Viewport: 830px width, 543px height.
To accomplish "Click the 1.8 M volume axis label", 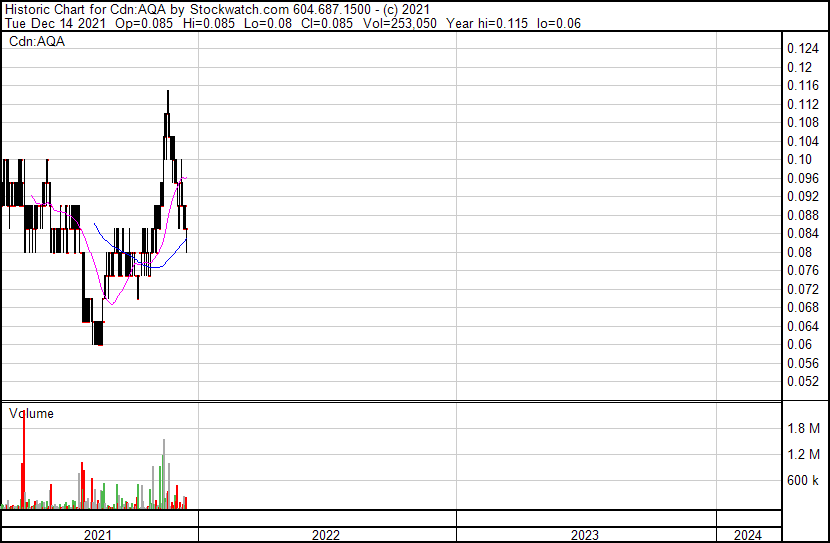I will [x=803, y=429].
